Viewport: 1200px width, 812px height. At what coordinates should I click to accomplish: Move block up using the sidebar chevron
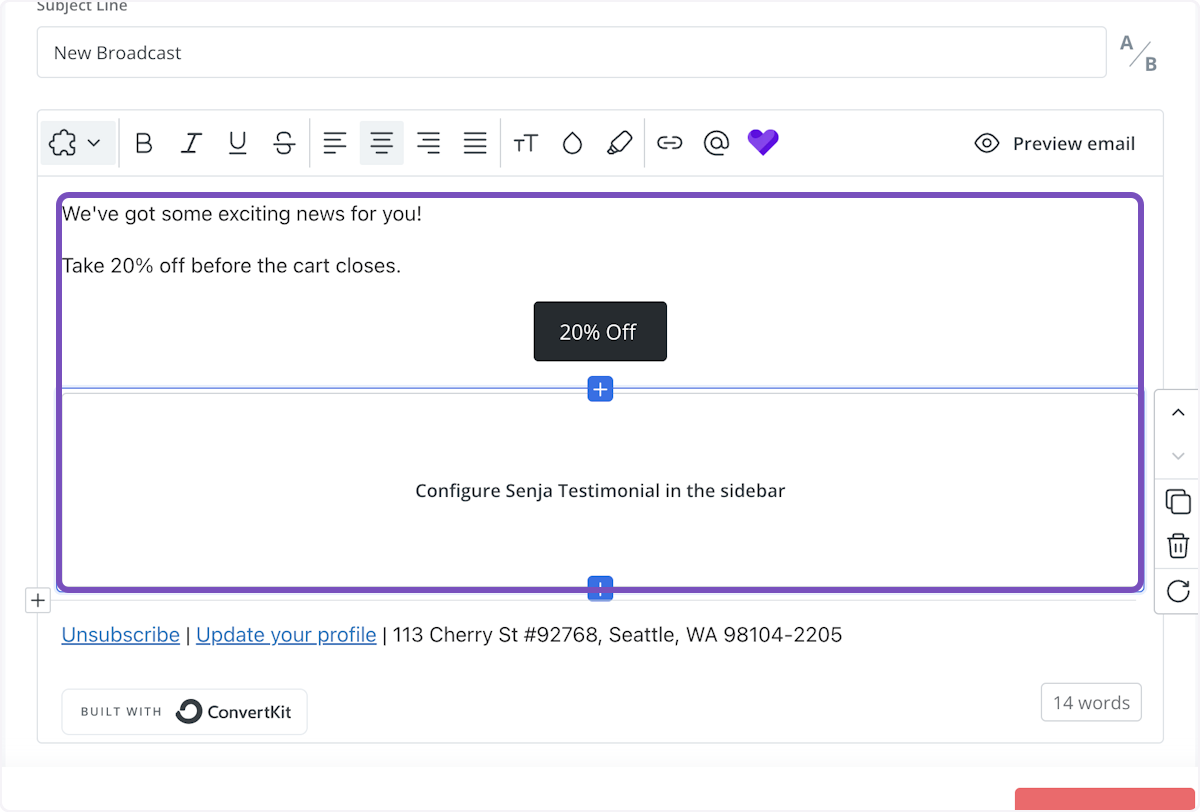[1177, 412]
